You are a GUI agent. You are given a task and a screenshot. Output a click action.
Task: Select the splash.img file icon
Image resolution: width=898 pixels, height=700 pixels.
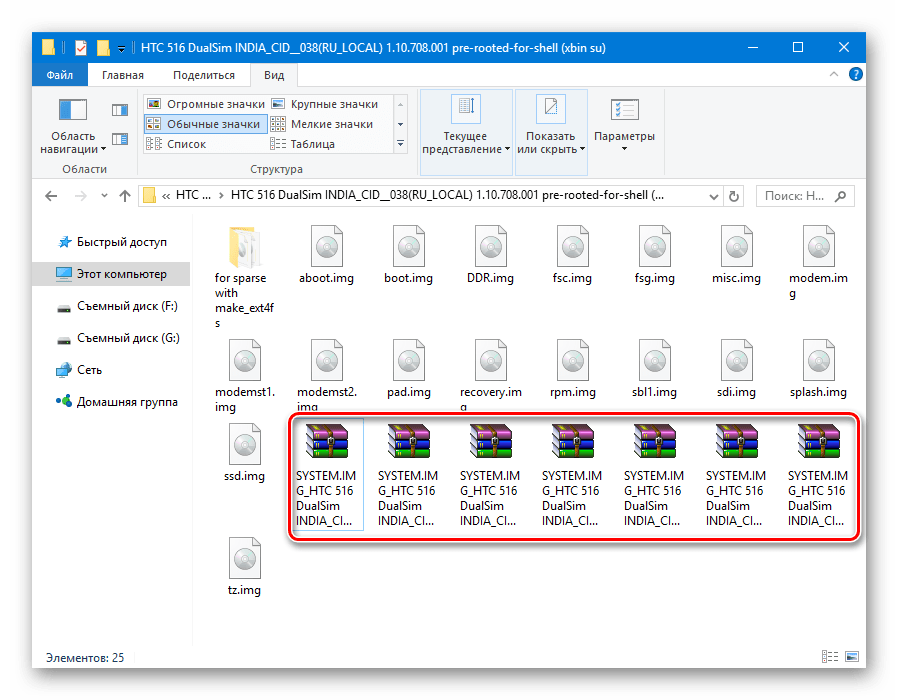pos(818,360)
